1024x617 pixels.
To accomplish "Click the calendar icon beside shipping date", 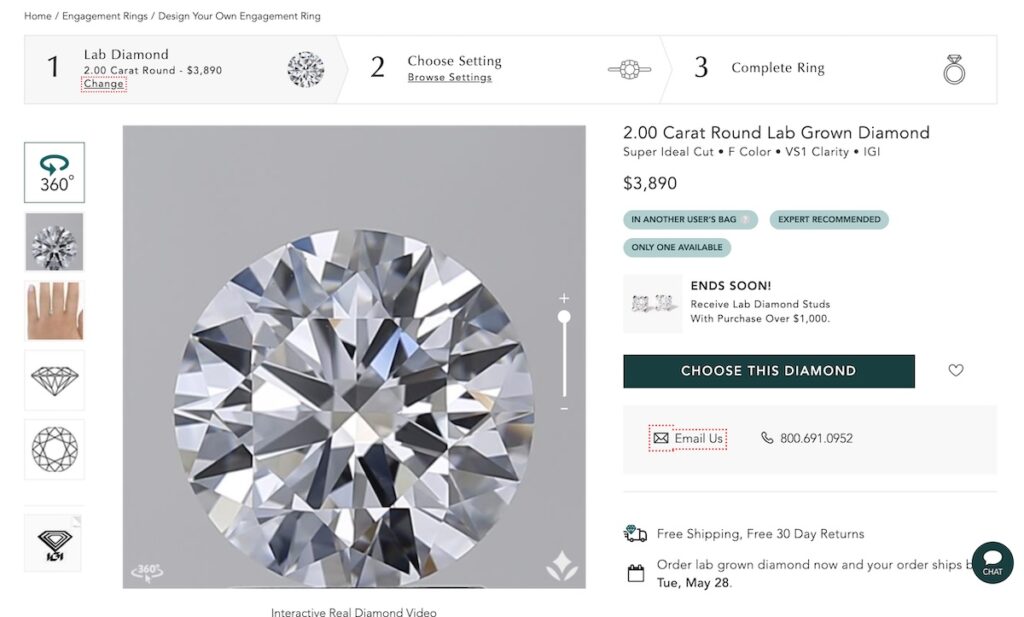I will [636, 572].
